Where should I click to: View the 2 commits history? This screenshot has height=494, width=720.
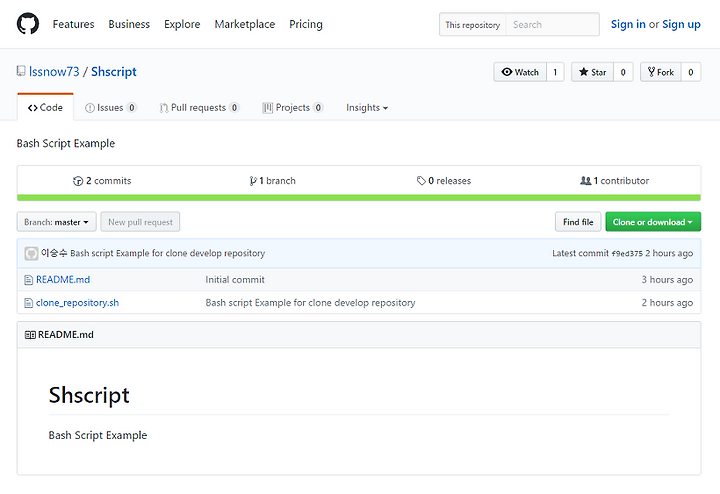coord(102,180)
